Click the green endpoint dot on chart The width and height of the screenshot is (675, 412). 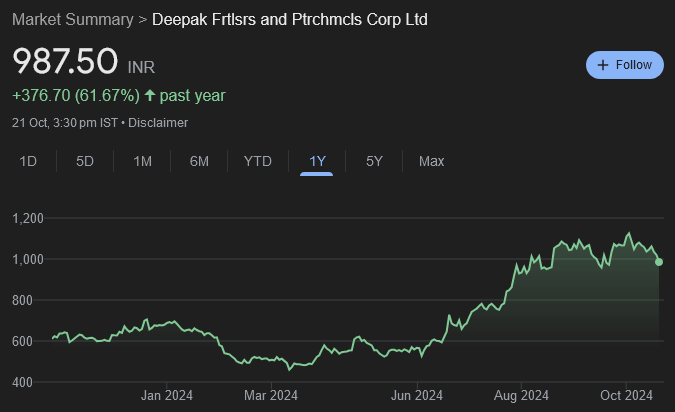tap(659, 262)
